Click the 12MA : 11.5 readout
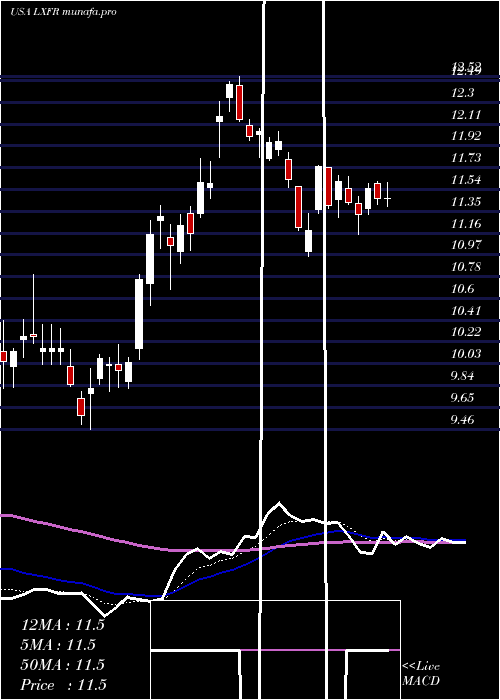The height and width of the screenshot is (700, 500). 63,625
